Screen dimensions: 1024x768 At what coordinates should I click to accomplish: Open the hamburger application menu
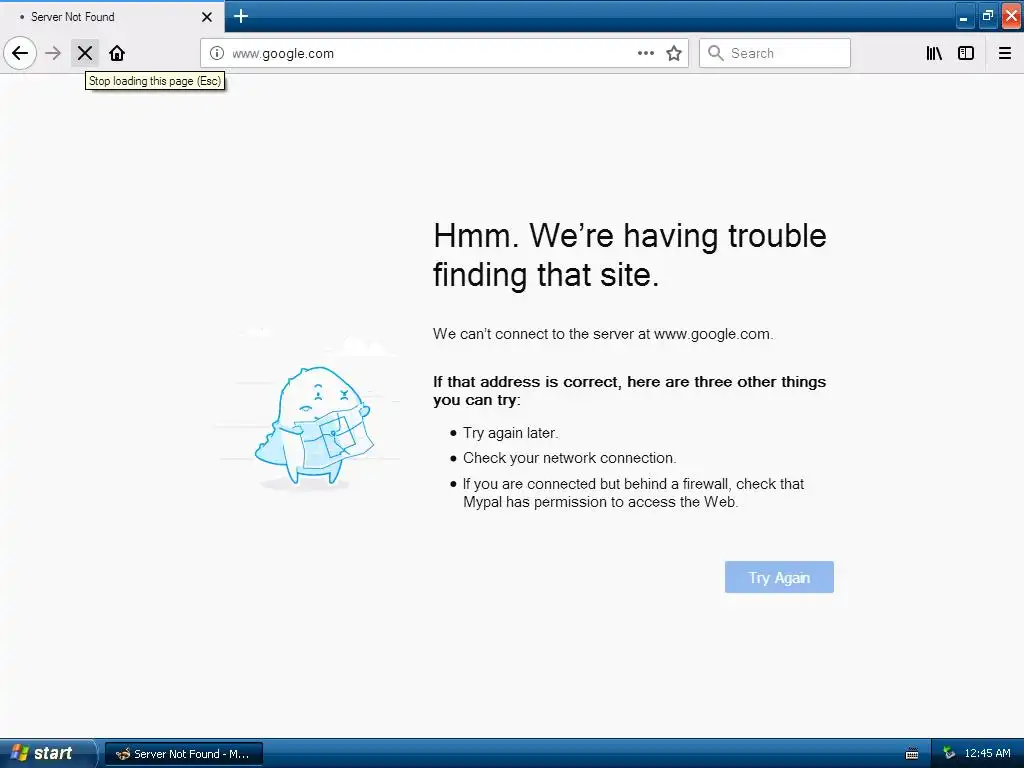pos(1005,53)
